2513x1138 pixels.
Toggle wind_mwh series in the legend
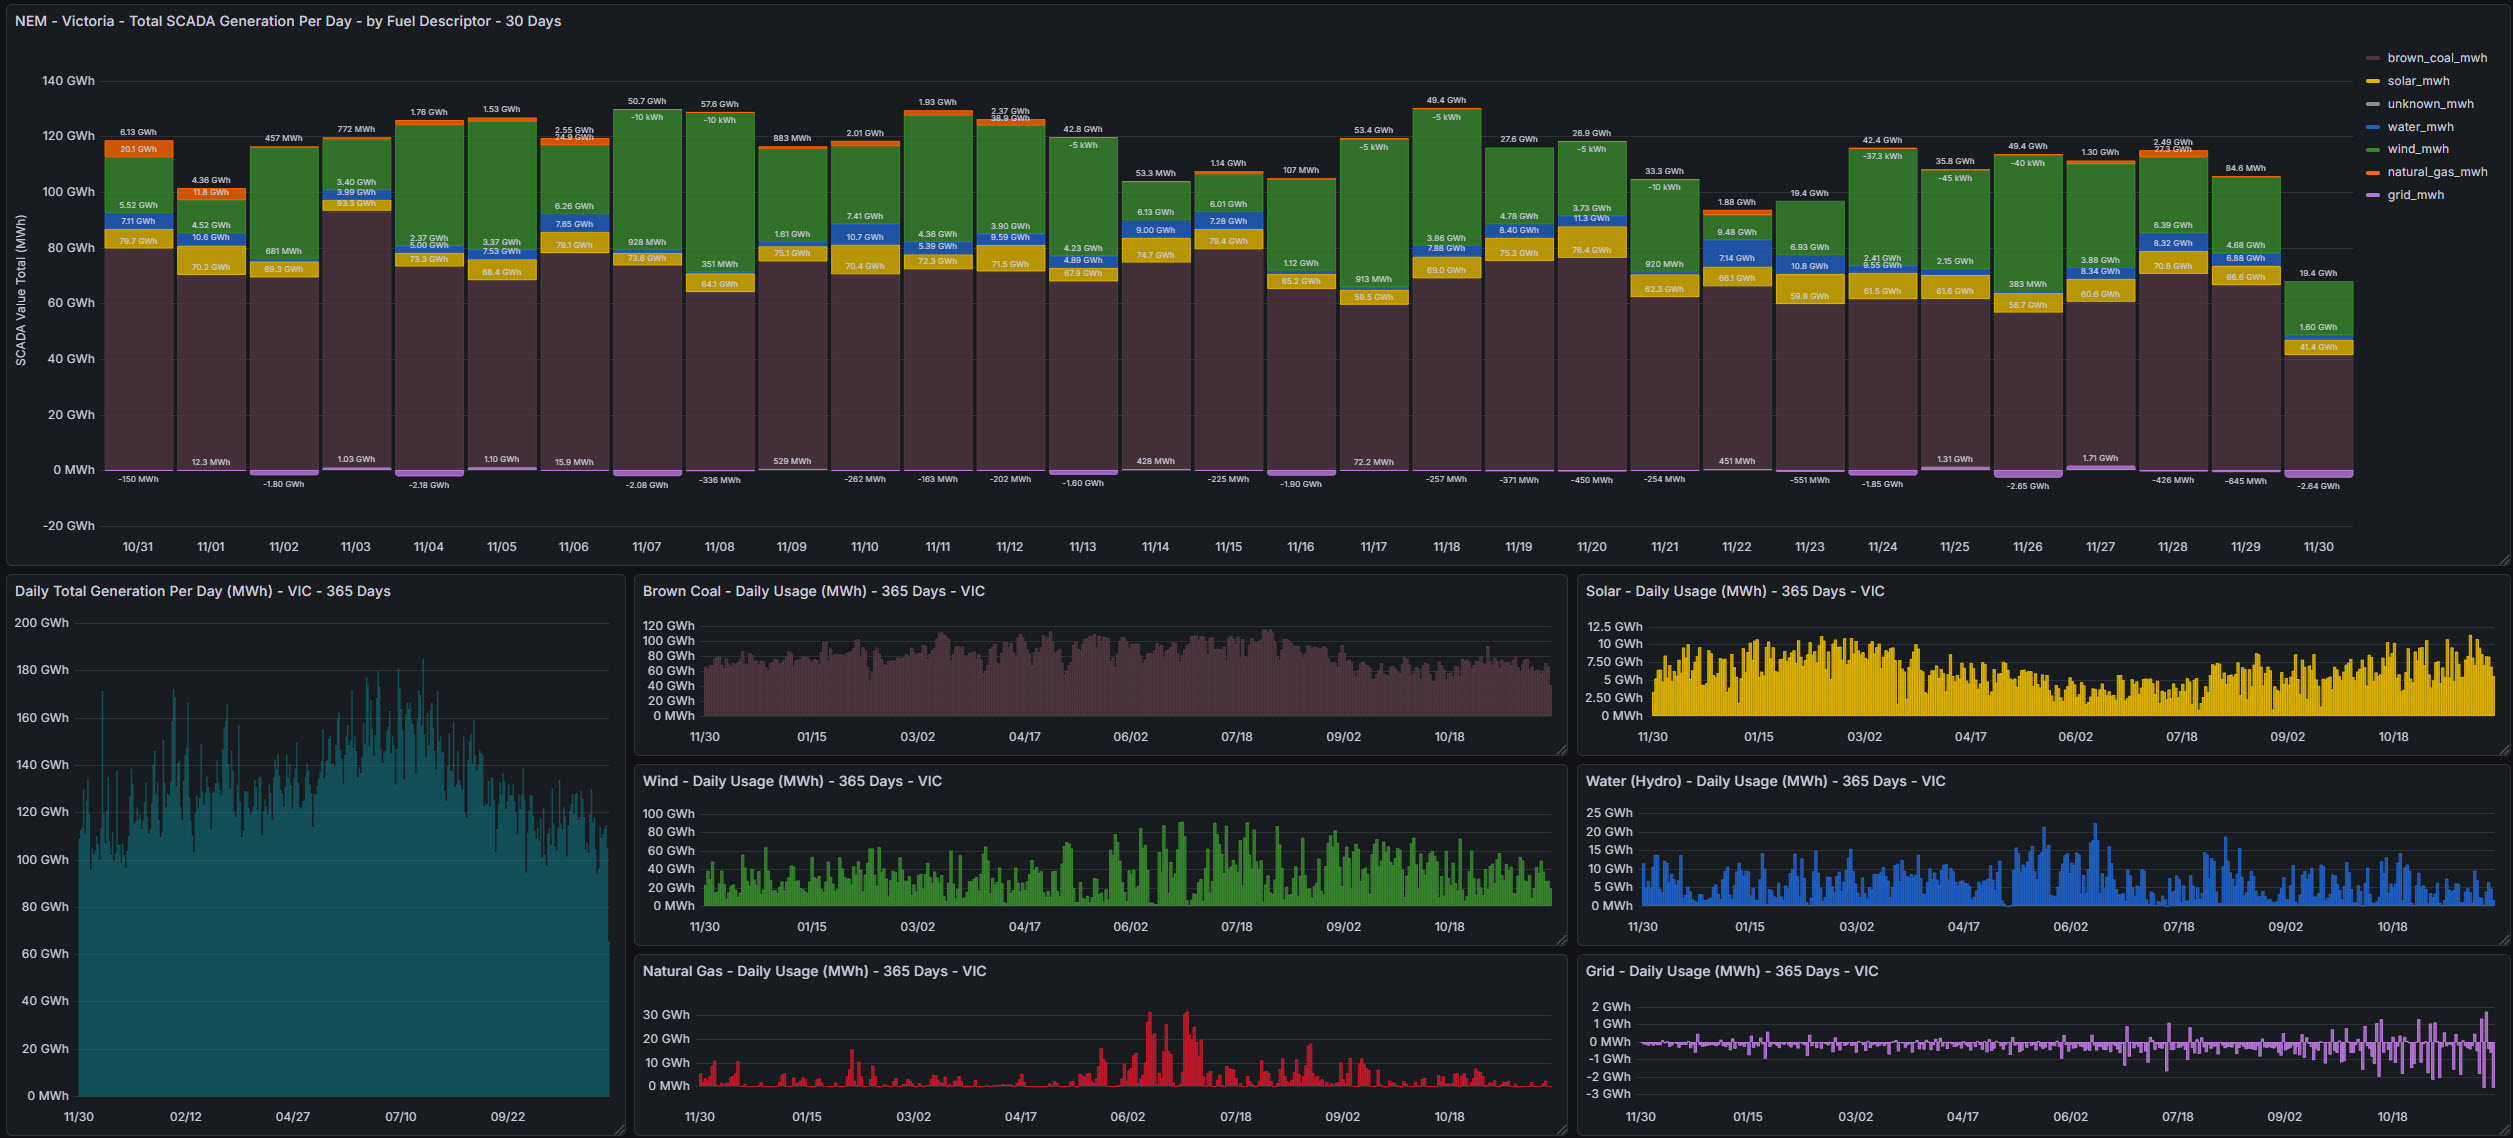pos(2417,149)
